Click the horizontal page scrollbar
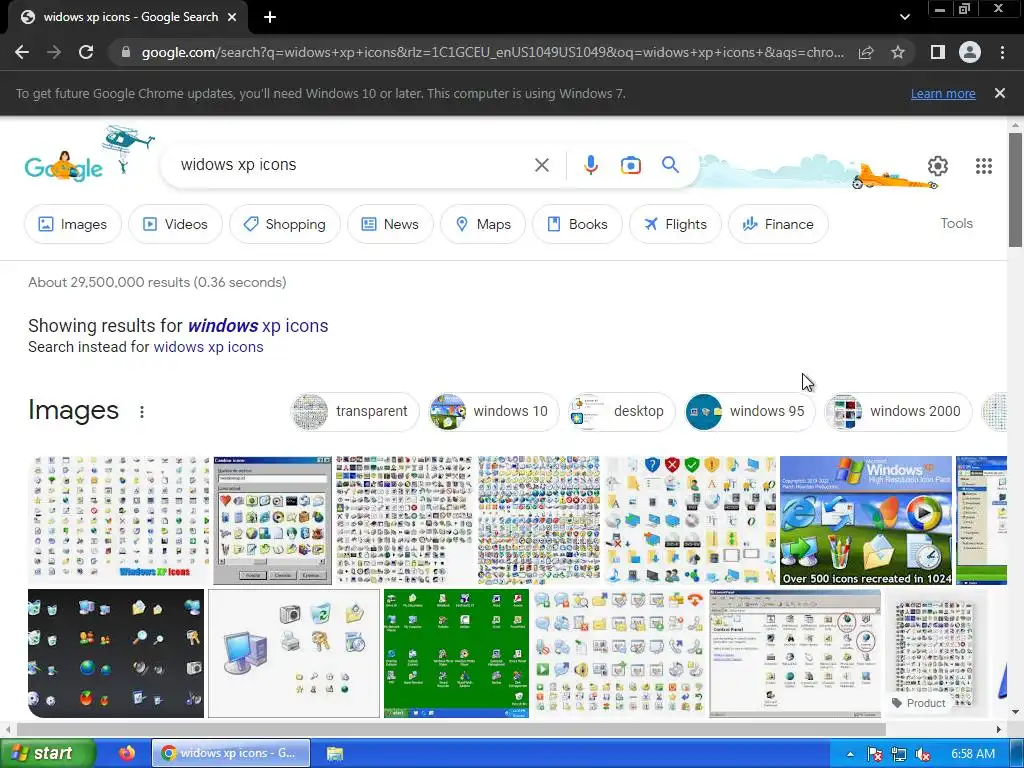Screen dimensions: 1024x768 pos(451,729)
